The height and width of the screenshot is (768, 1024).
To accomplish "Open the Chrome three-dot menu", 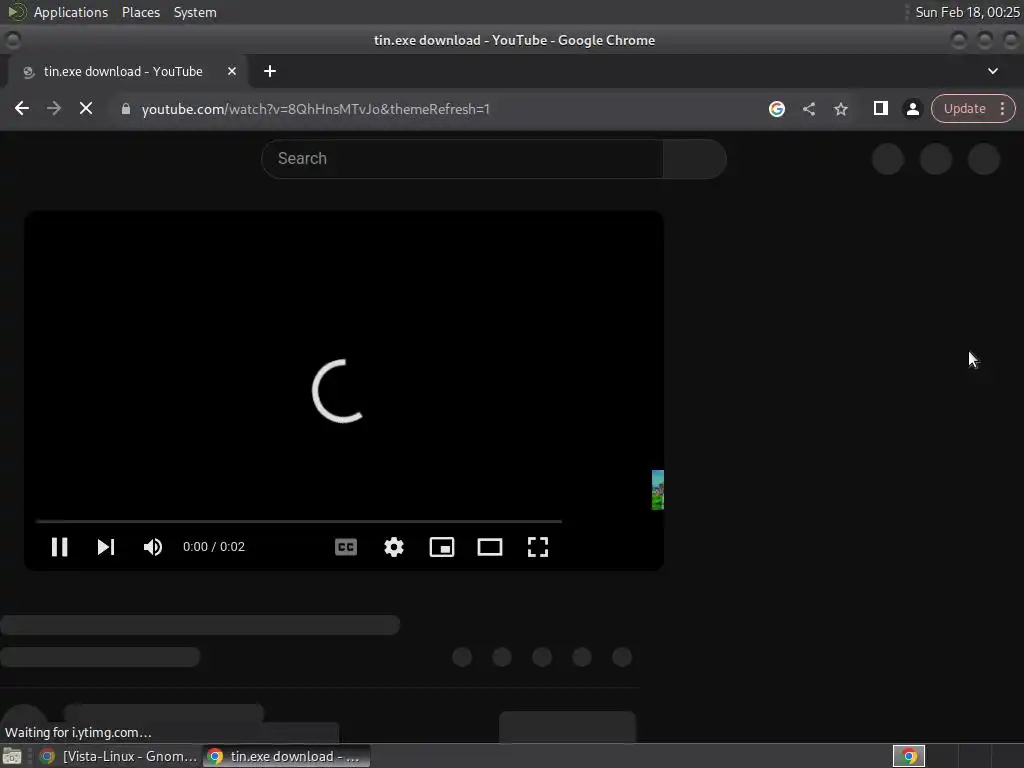I will [1002, 109].
